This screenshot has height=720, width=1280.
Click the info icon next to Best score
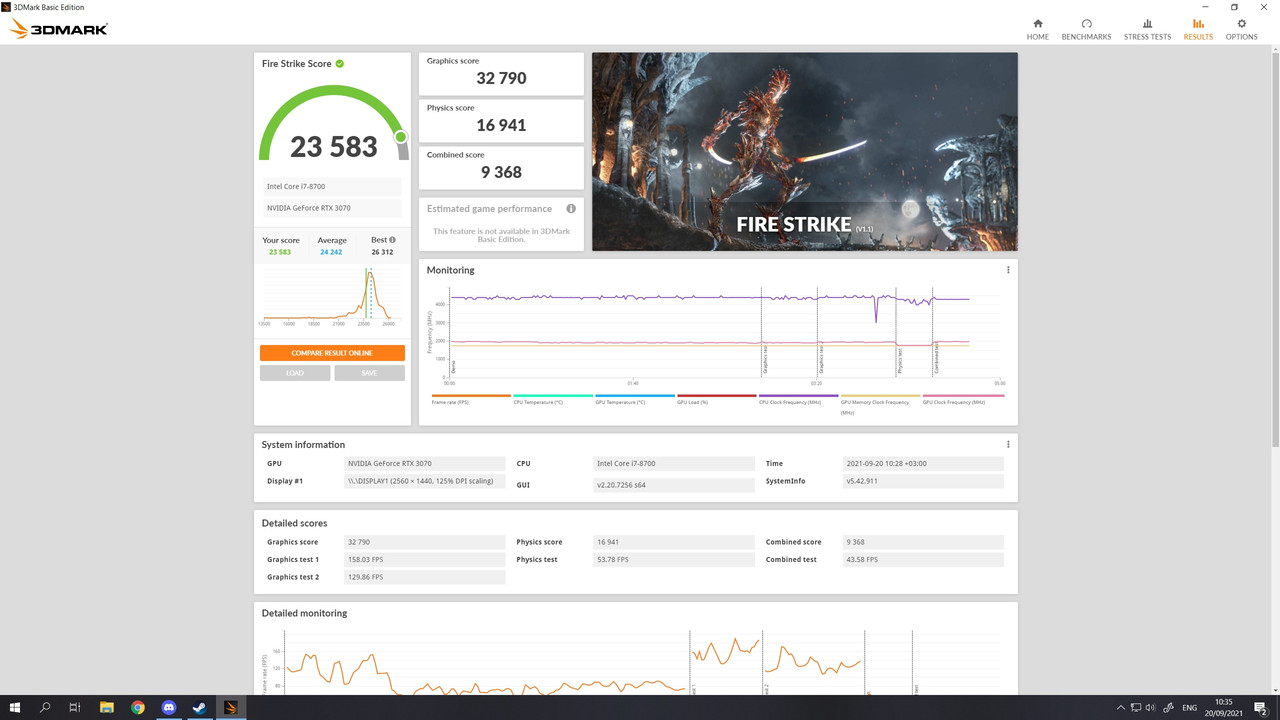pyautogui.click(x=392, y=240)
